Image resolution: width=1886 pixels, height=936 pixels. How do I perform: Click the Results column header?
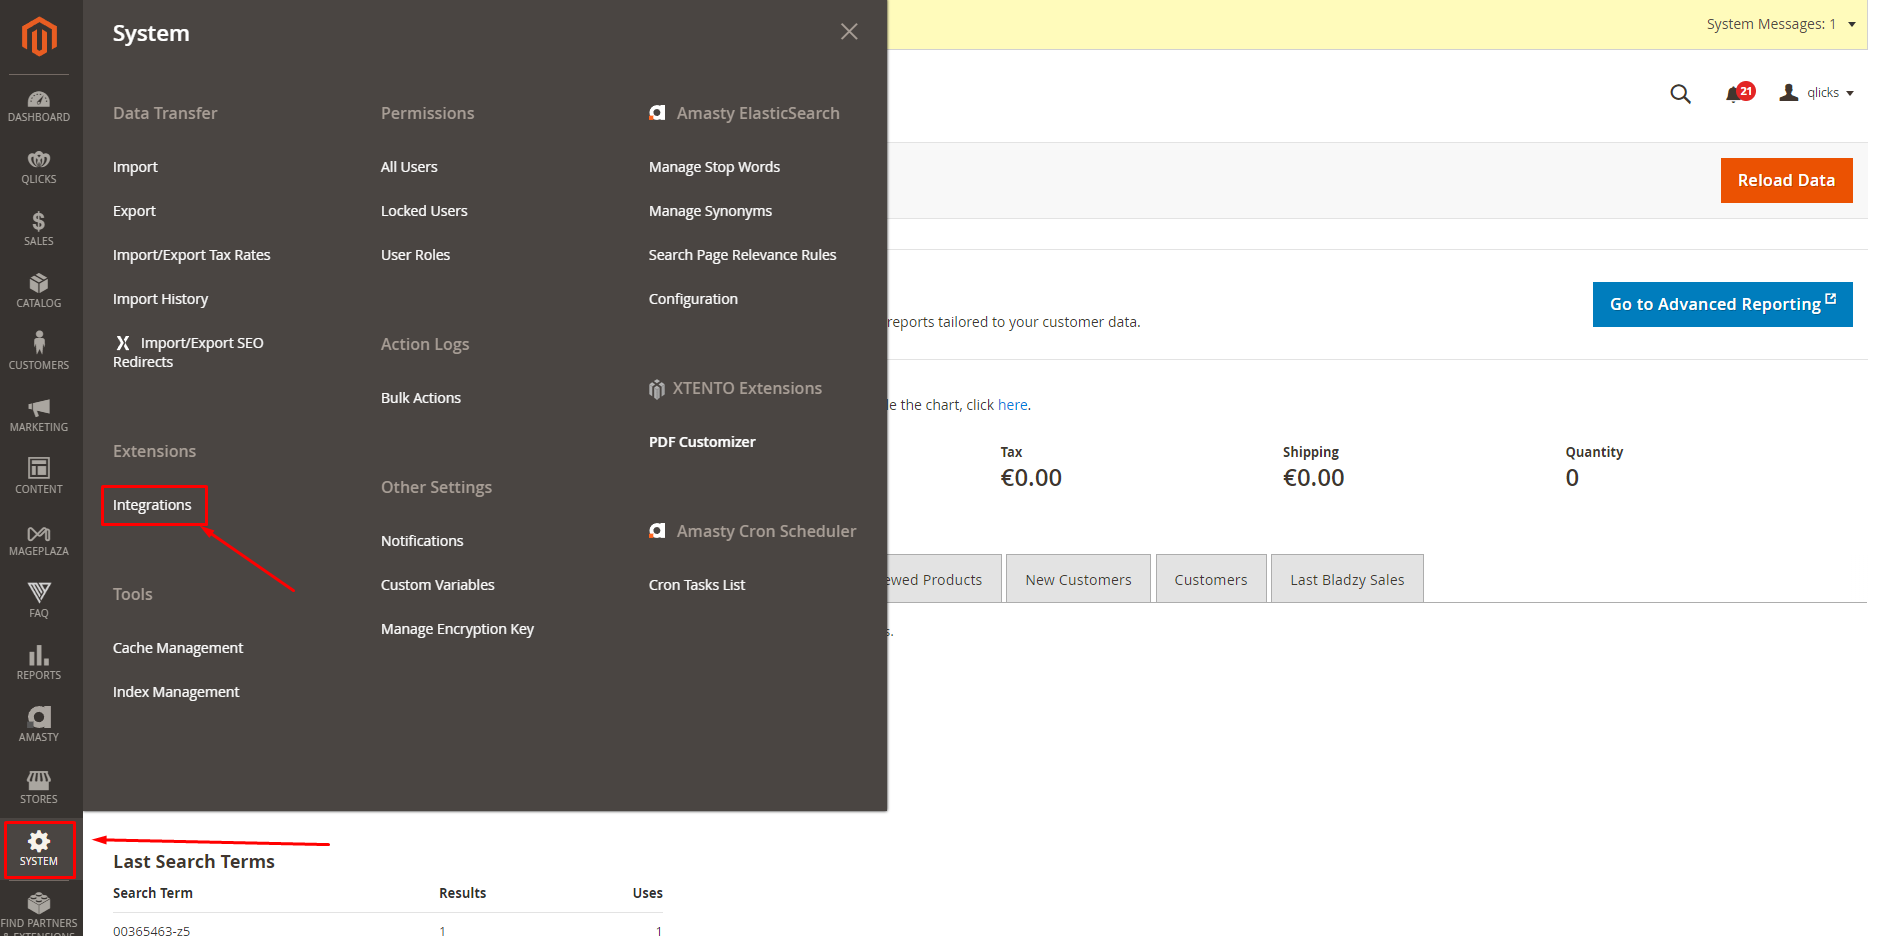coord(462,893)
